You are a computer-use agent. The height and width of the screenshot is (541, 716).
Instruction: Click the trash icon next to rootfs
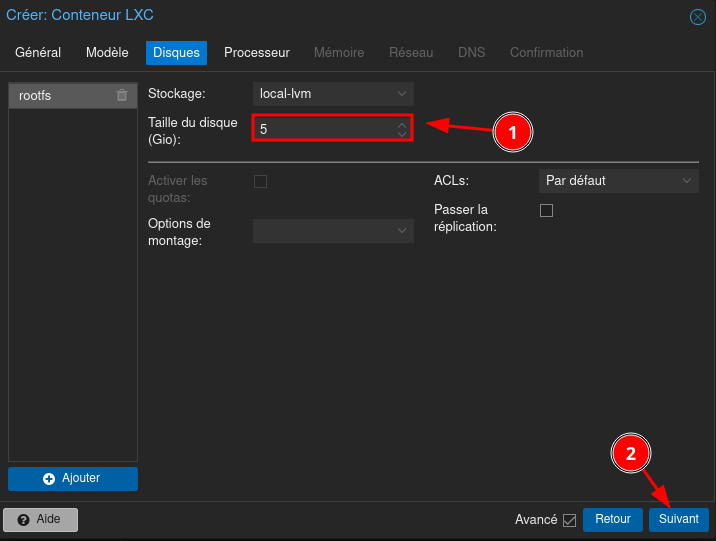tap(122, 95)
